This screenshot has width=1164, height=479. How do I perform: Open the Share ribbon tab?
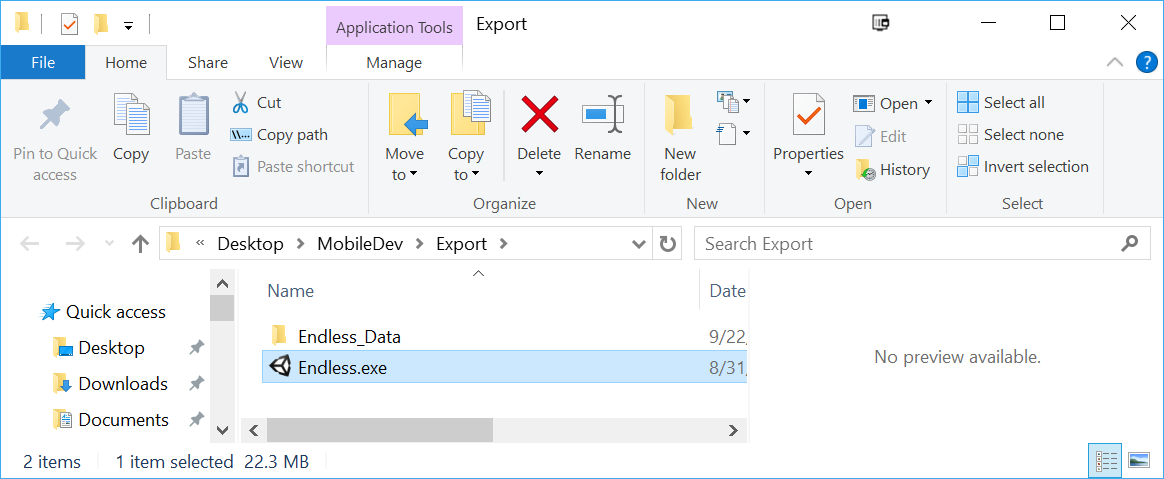(208, 63)
